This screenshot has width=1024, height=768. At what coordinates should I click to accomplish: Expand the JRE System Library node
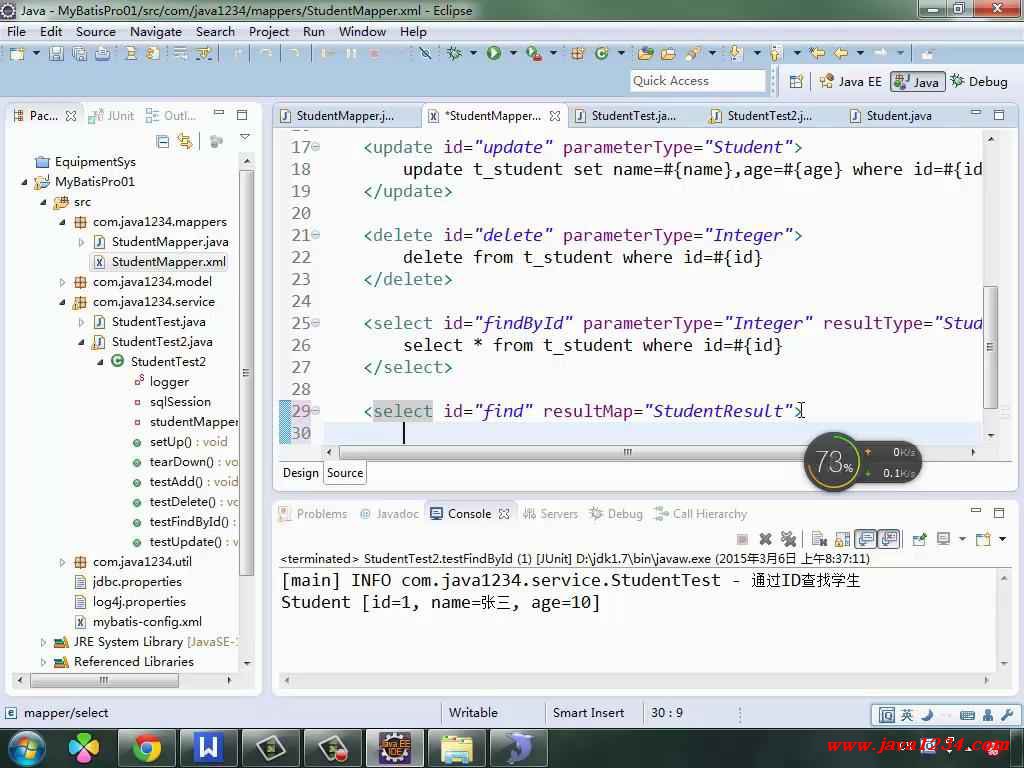(x=43, y=642)
